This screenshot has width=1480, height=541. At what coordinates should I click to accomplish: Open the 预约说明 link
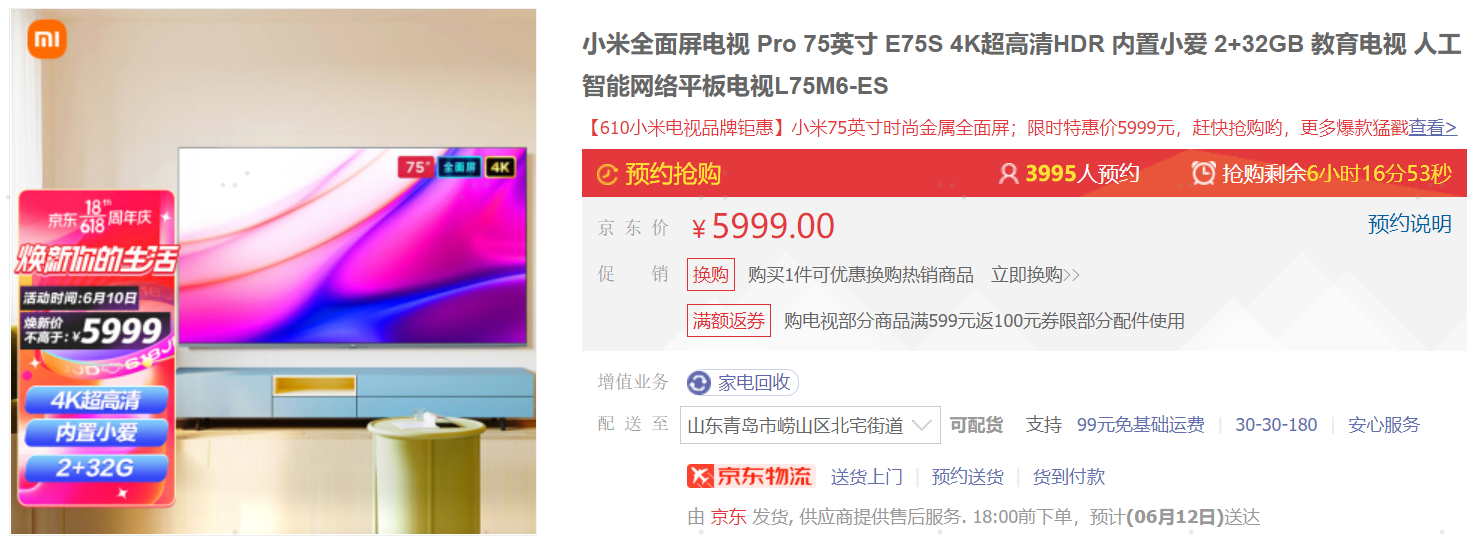1410,224
